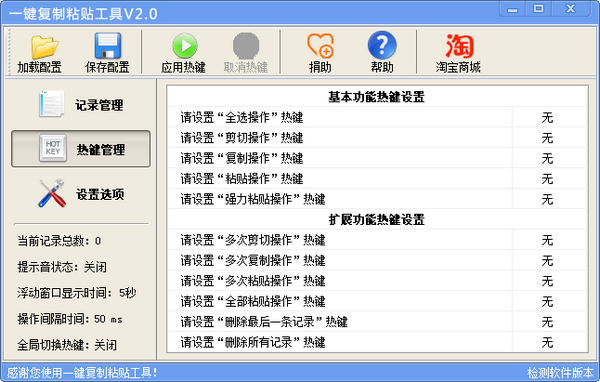Maximize the 一键复制粘贴工具 window
The width and height of the screenshot is (600, 382).
pyautogui.click(x=538, y=9)
